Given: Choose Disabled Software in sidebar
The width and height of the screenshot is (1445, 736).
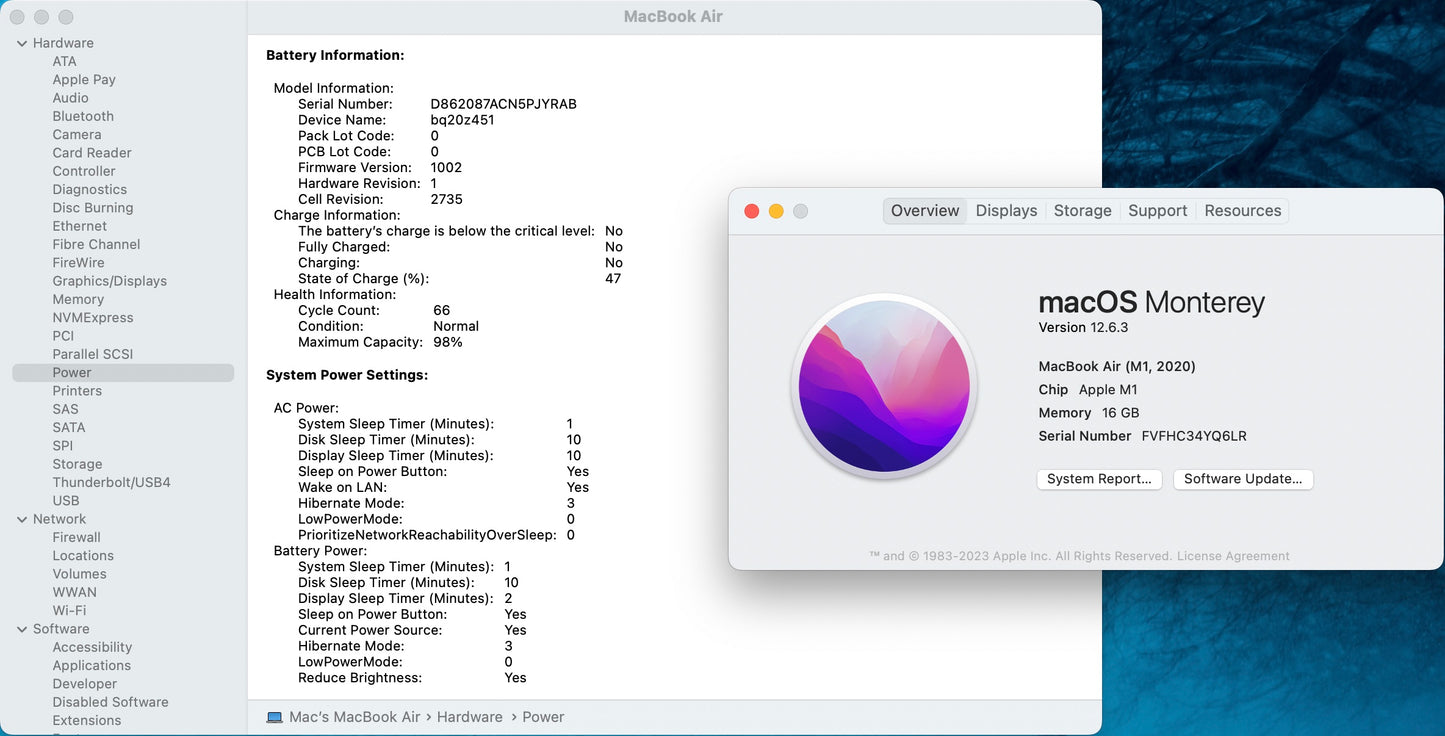Looking at the screenshot, I should tap(110, 702).
